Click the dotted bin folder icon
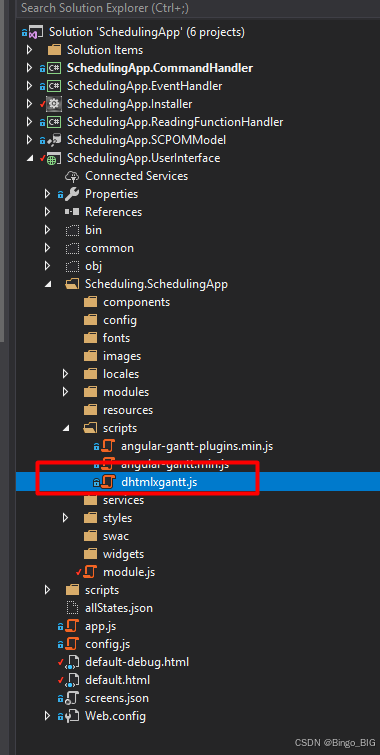The image size is (380, 755). [x=72, y=230]
